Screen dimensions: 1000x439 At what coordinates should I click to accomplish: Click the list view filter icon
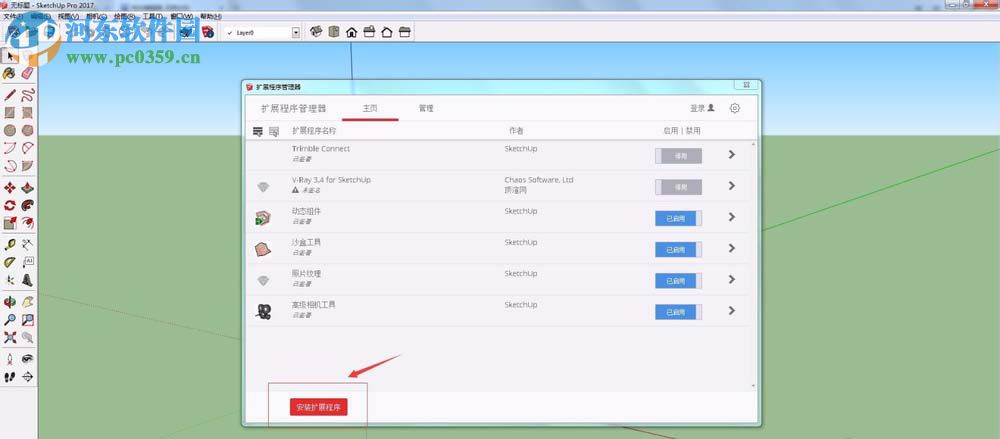pos(258,131)
